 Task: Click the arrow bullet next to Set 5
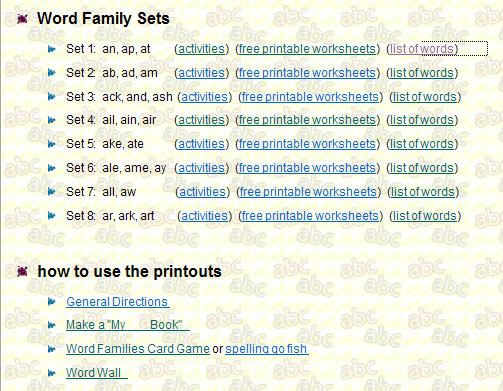pyautogui.click(x=52, y=144)
